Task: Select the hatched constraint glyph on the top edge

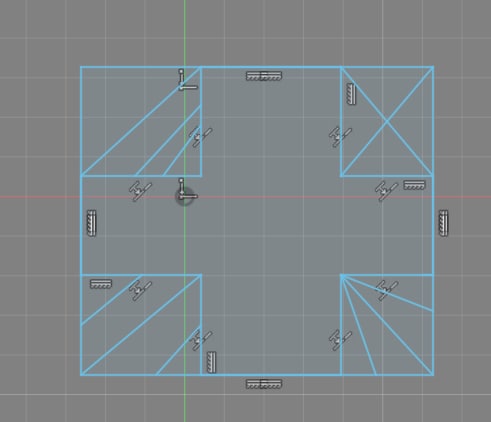Action: (x=264, y=76)
